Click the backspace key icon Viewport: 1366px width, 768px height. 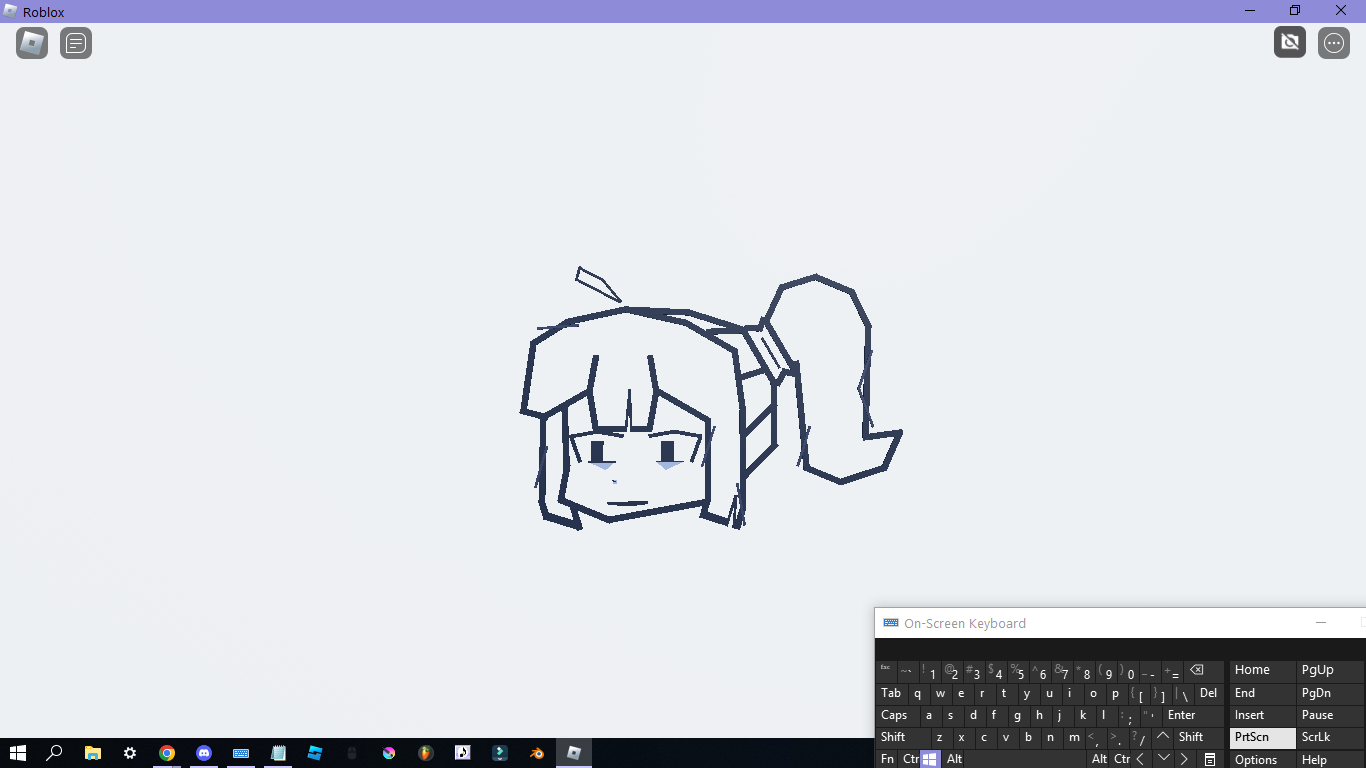click(x=1203, y=671)
